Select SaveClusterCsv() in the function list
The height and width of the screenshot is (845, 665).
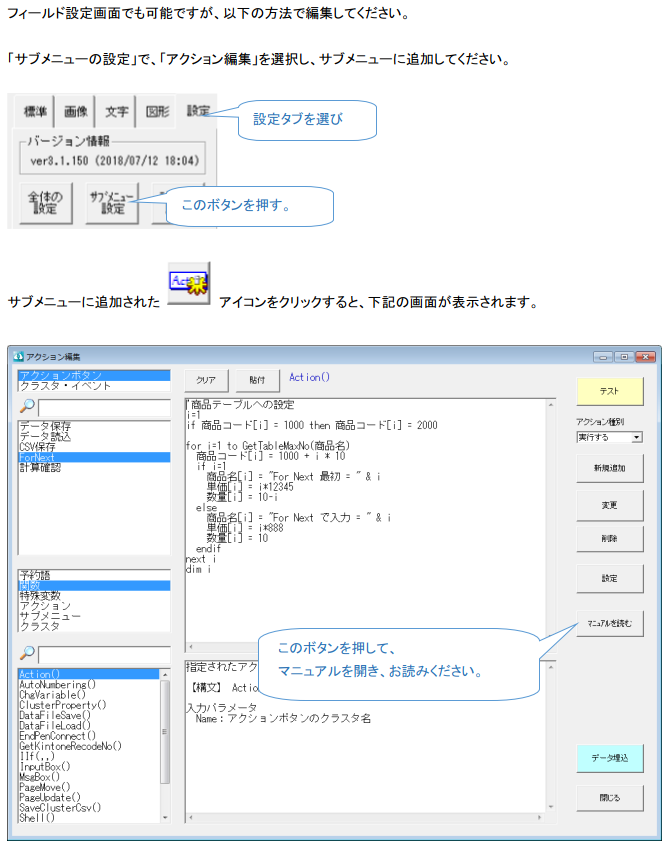pos(89,807)
